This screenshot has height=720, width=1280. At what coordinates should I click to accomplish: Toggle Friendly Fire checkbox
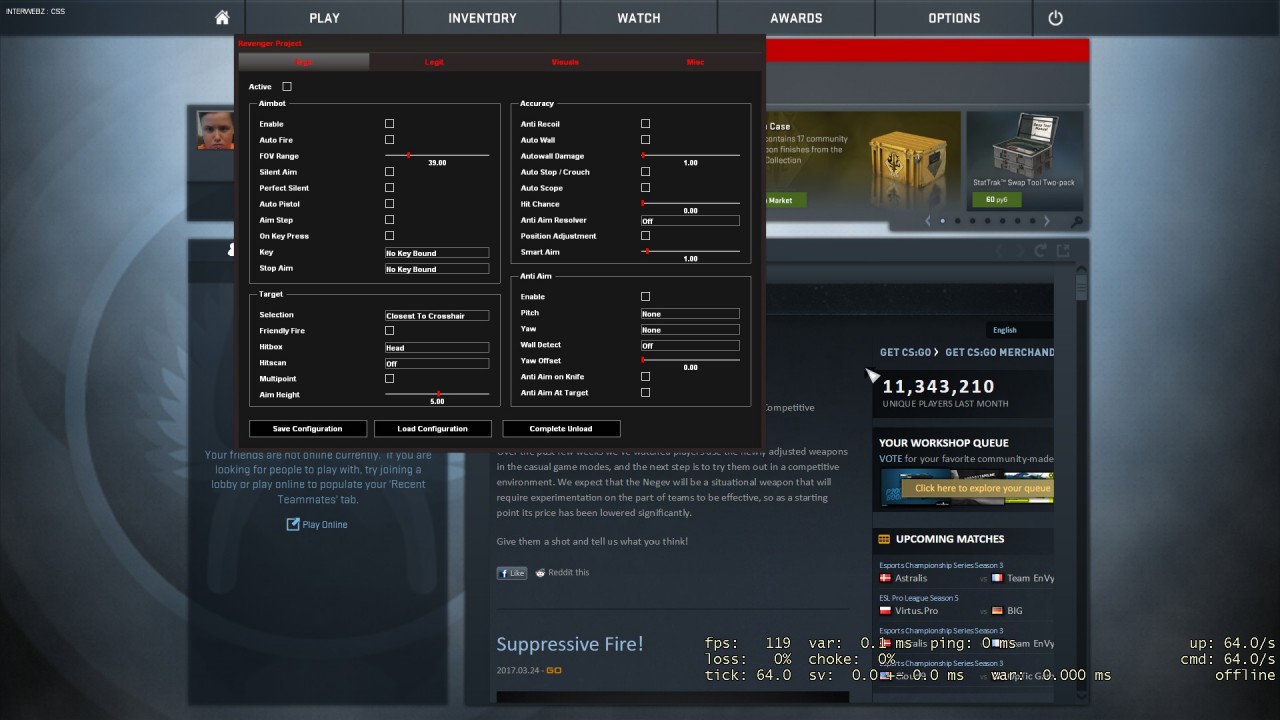(x=390, y=331)
